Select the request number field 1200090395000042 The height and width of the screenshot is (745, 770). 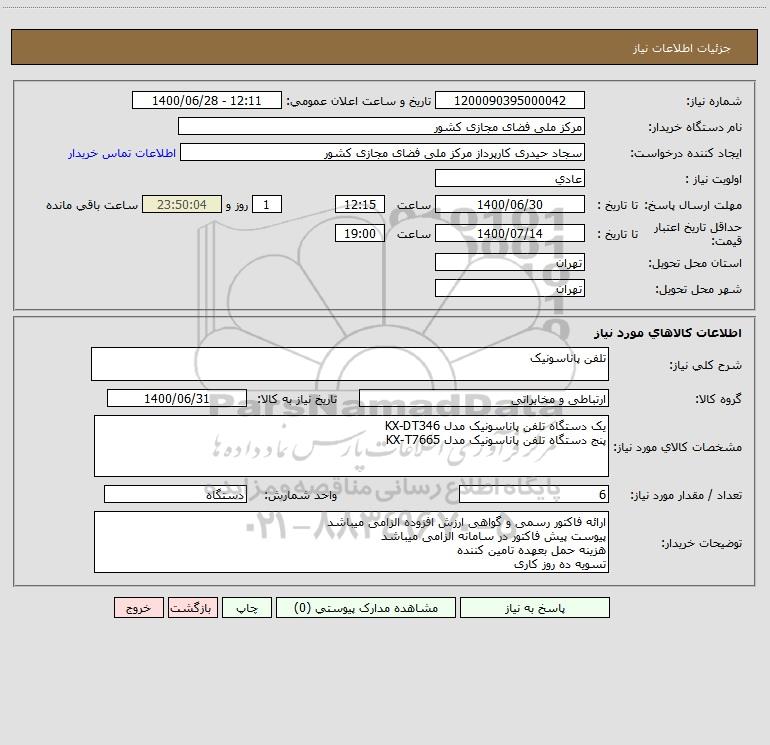click(x=510, y=100)
